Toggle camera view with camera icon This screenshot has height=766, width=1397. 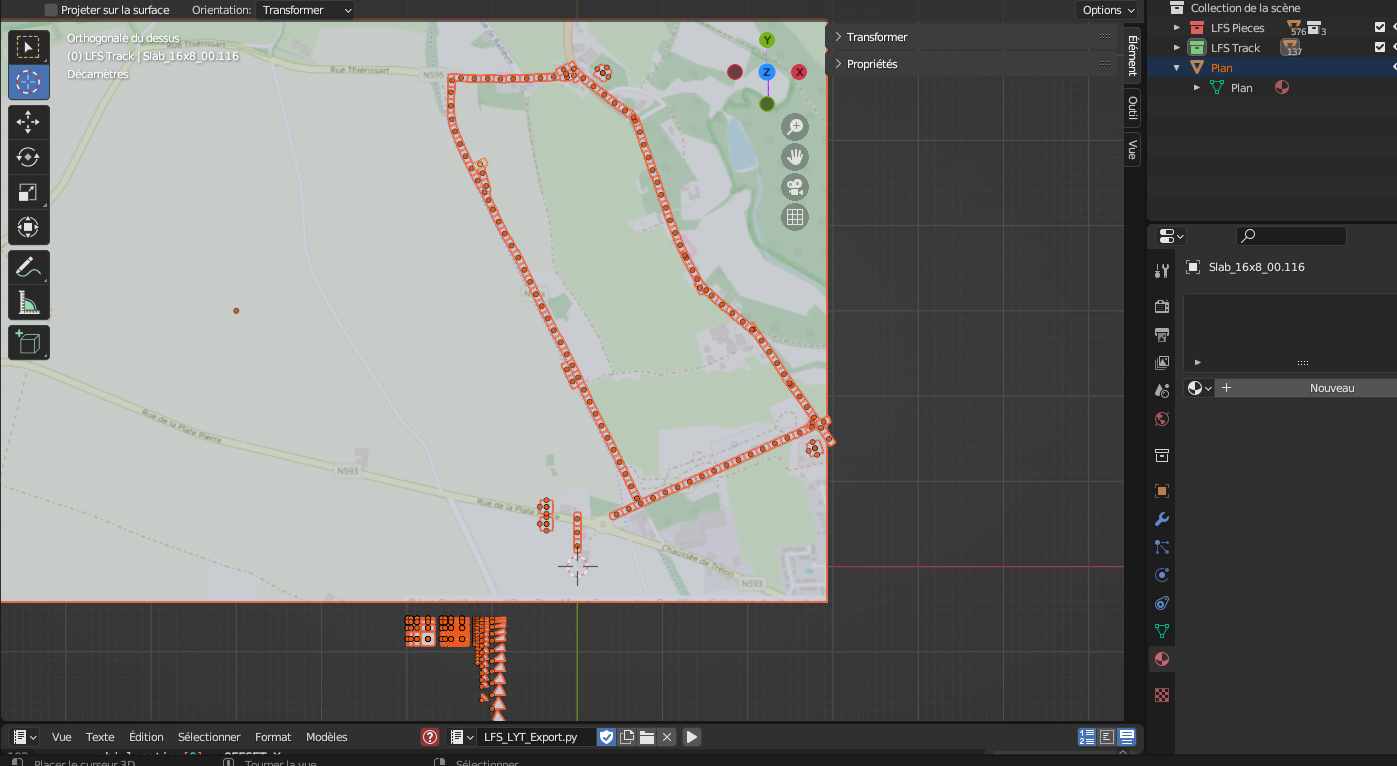coord(795,187)
